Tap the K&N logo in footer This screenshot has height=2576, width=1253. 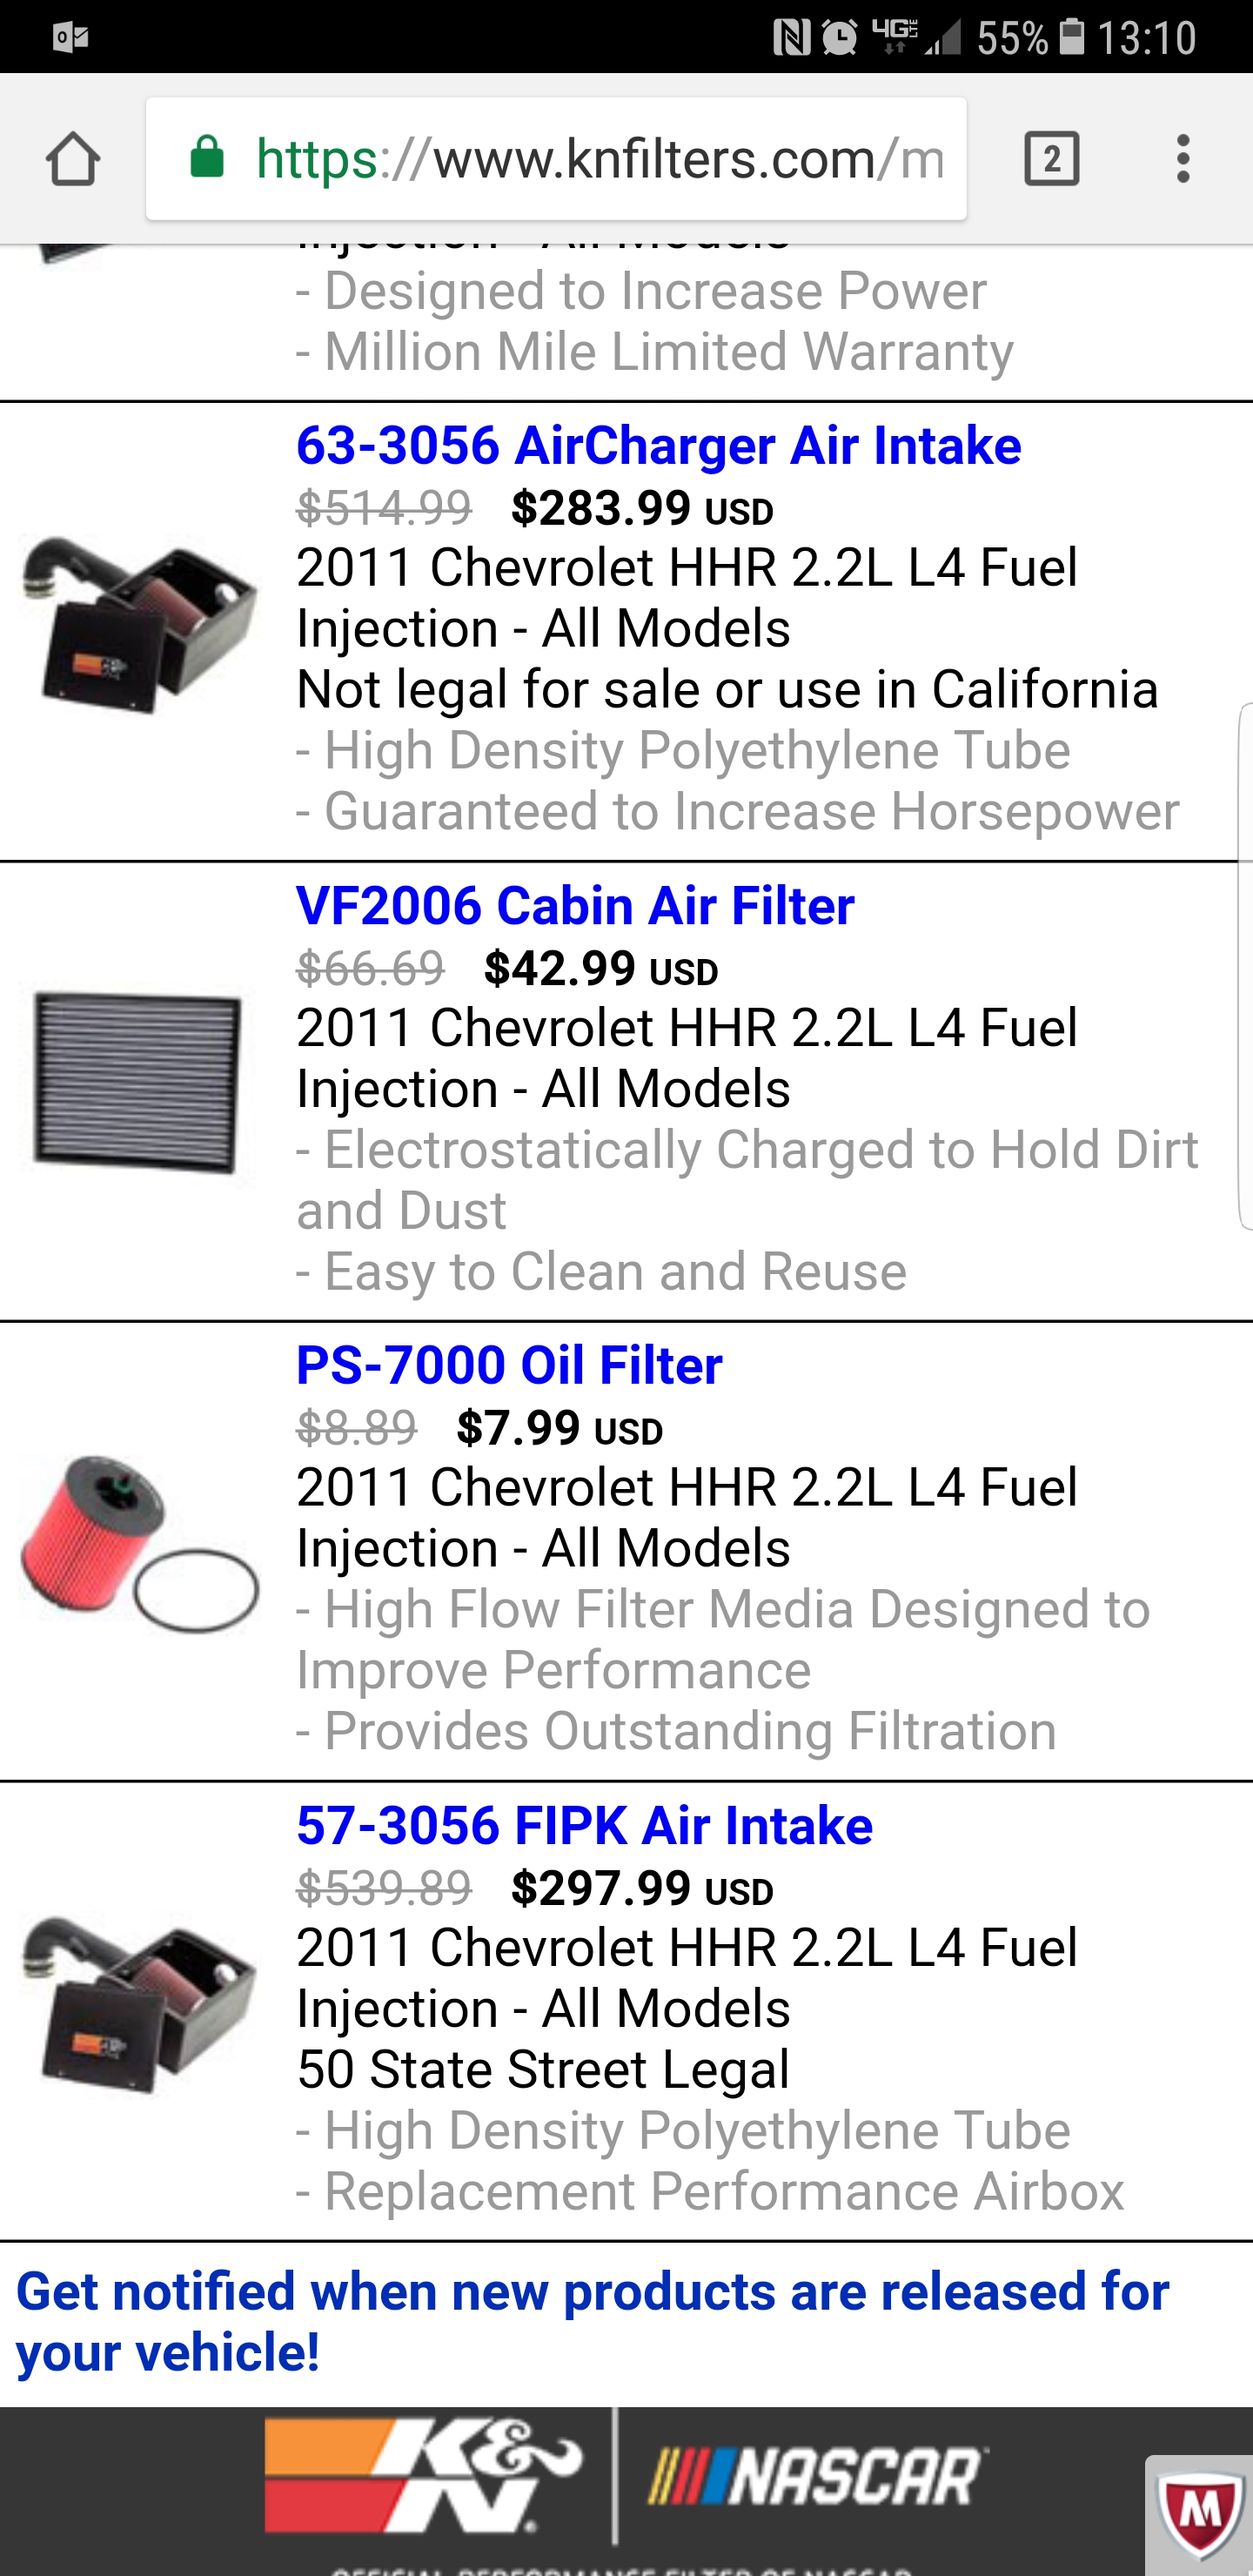424,2476
